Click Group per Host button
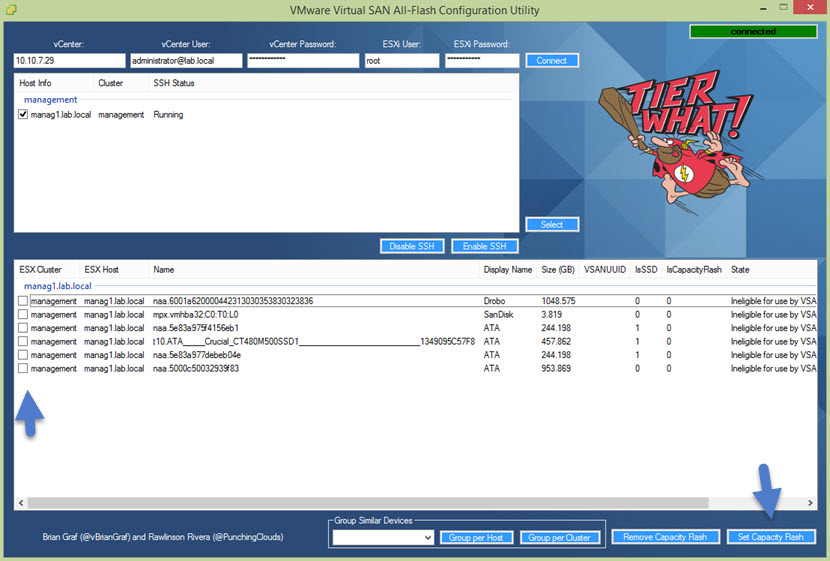The height and width of the screenshot is (561, 830). point(476,538)
